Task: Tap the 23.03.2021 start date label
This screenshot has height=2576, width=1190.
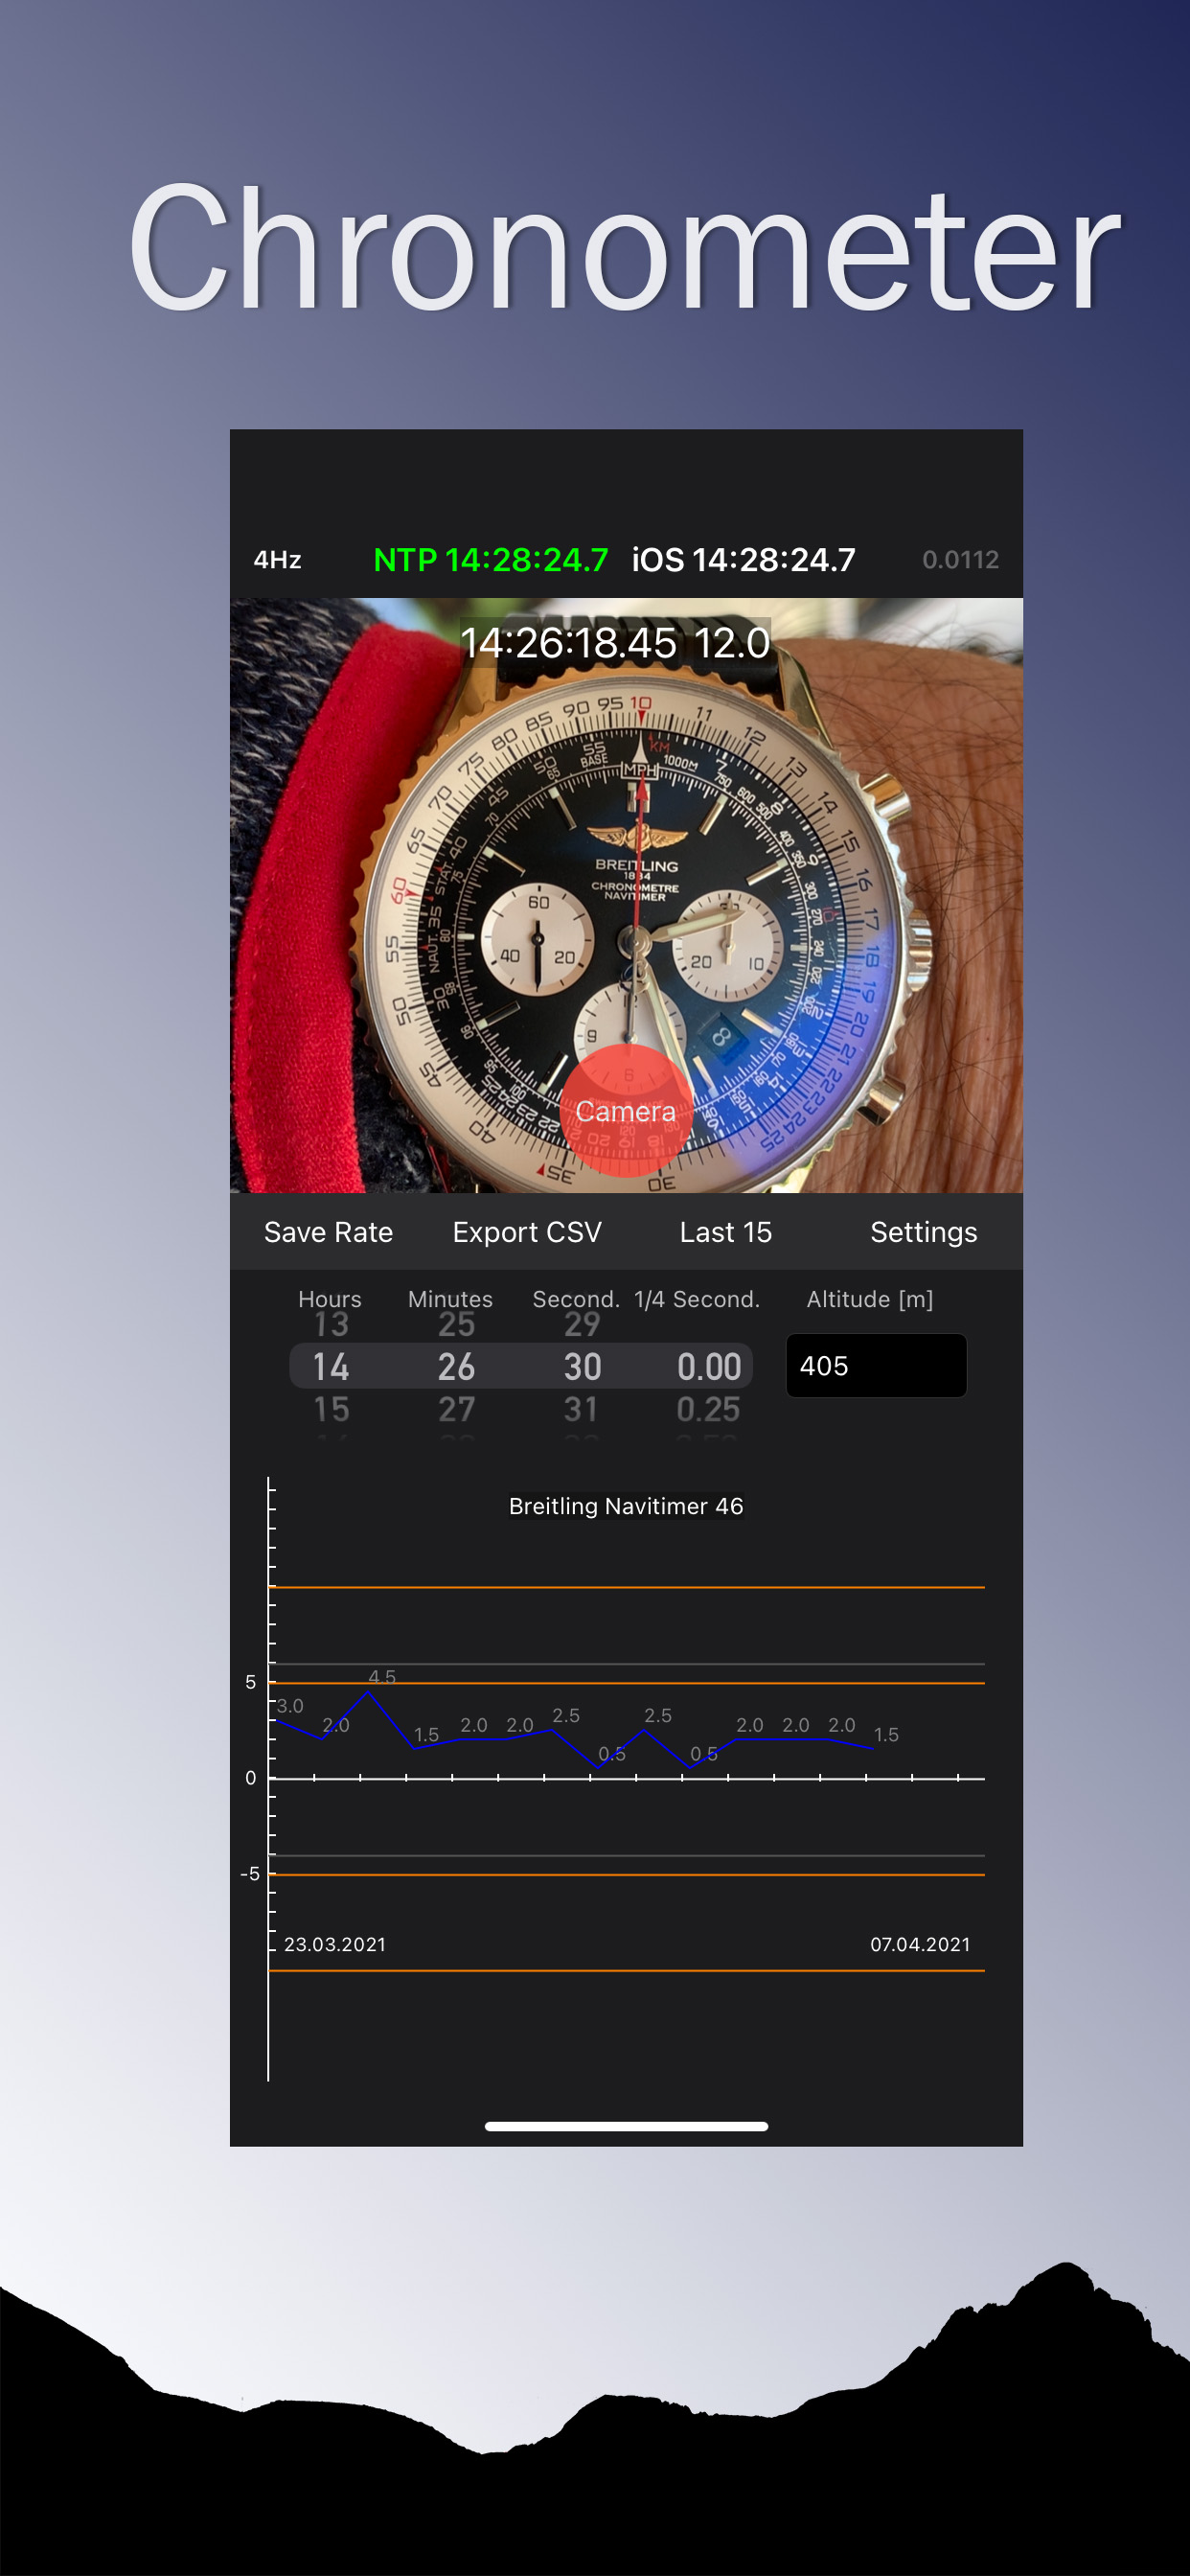Action: [335, 1944]
